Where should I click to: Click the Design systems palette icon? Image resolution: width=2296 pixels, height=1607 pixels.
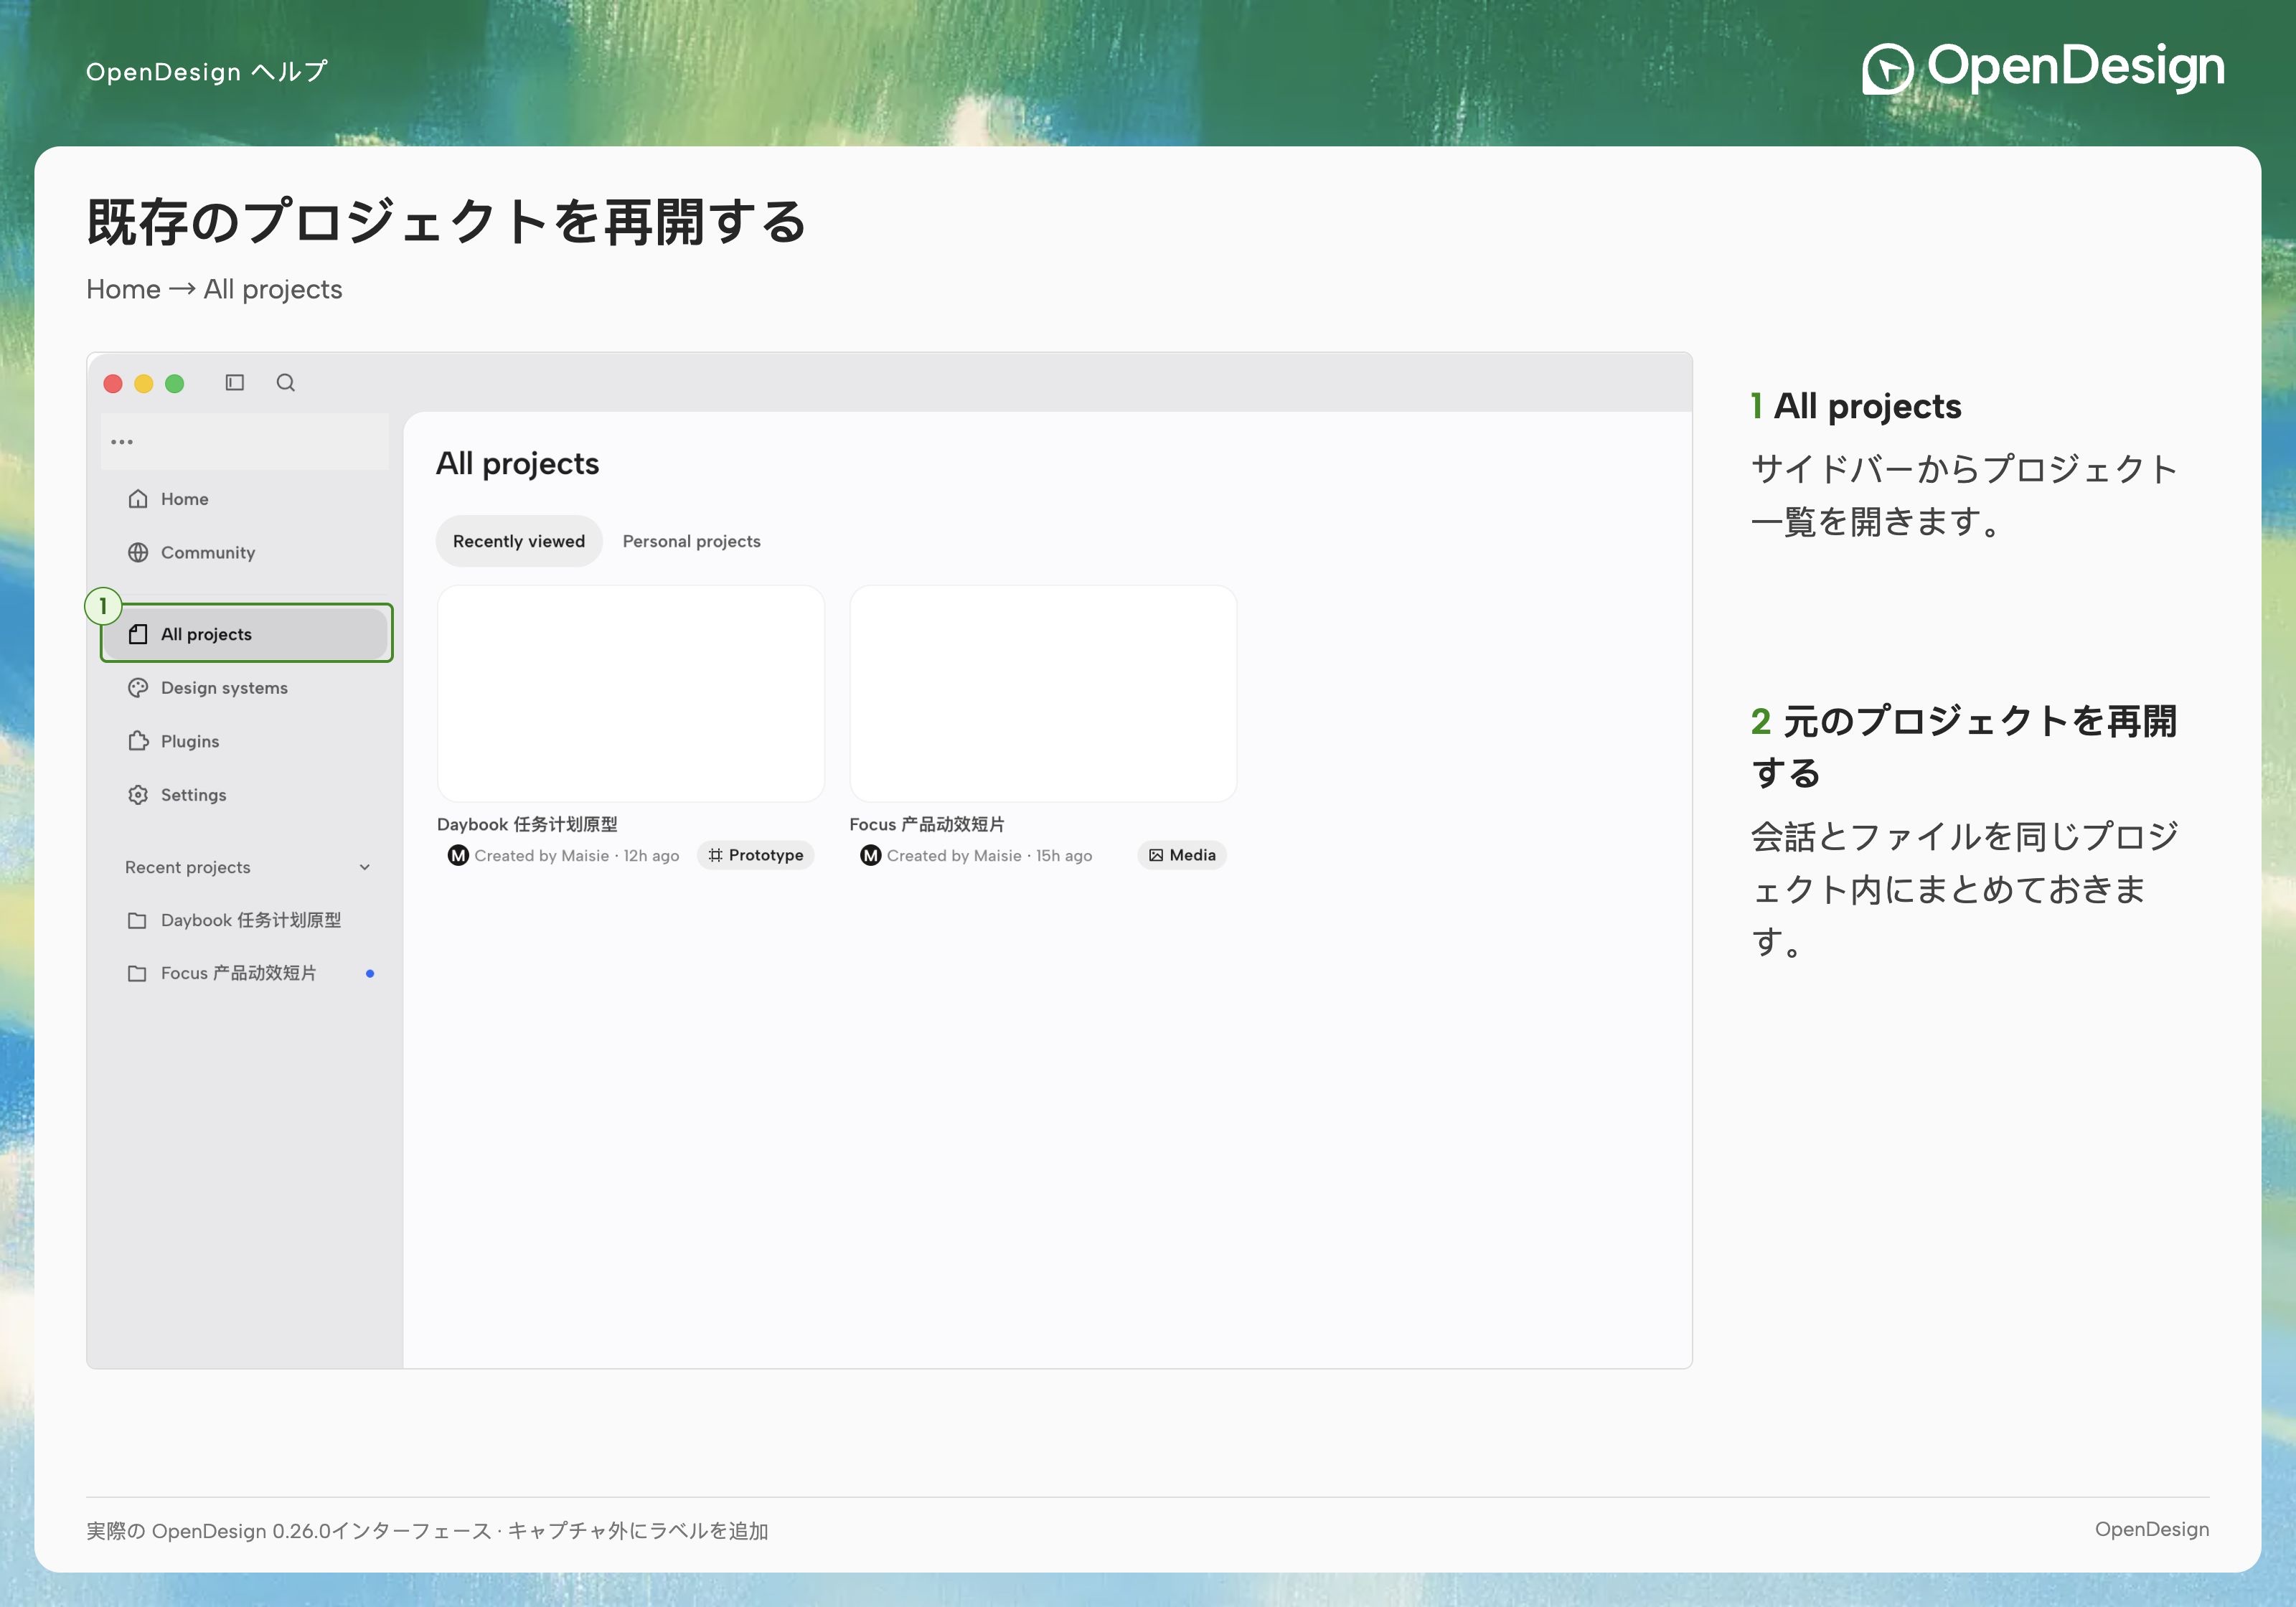[138, 688]
